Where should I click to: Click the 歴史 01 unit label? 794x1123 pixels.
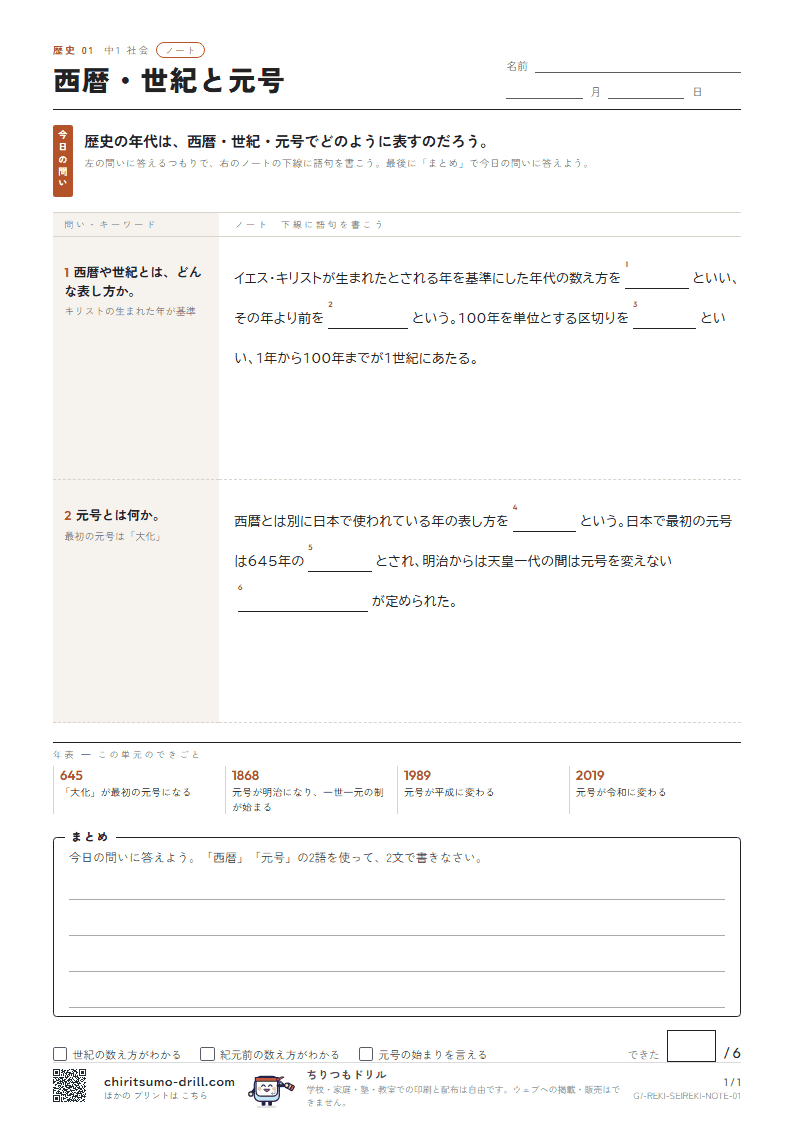[73, 50]
